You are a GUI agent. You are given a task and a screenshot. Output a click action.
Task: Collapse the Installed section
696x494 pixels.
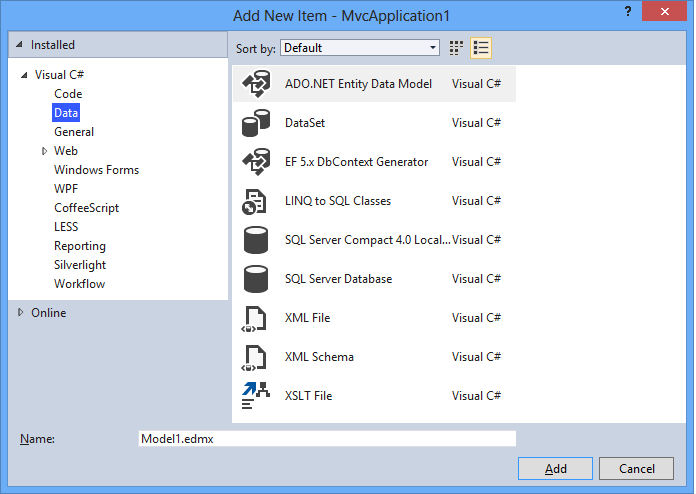[20, 45]
